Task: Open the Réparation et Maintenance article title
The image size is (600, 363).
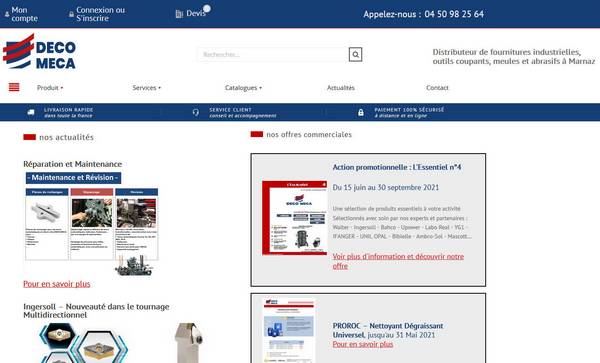Action: click(x=73, y=164)
